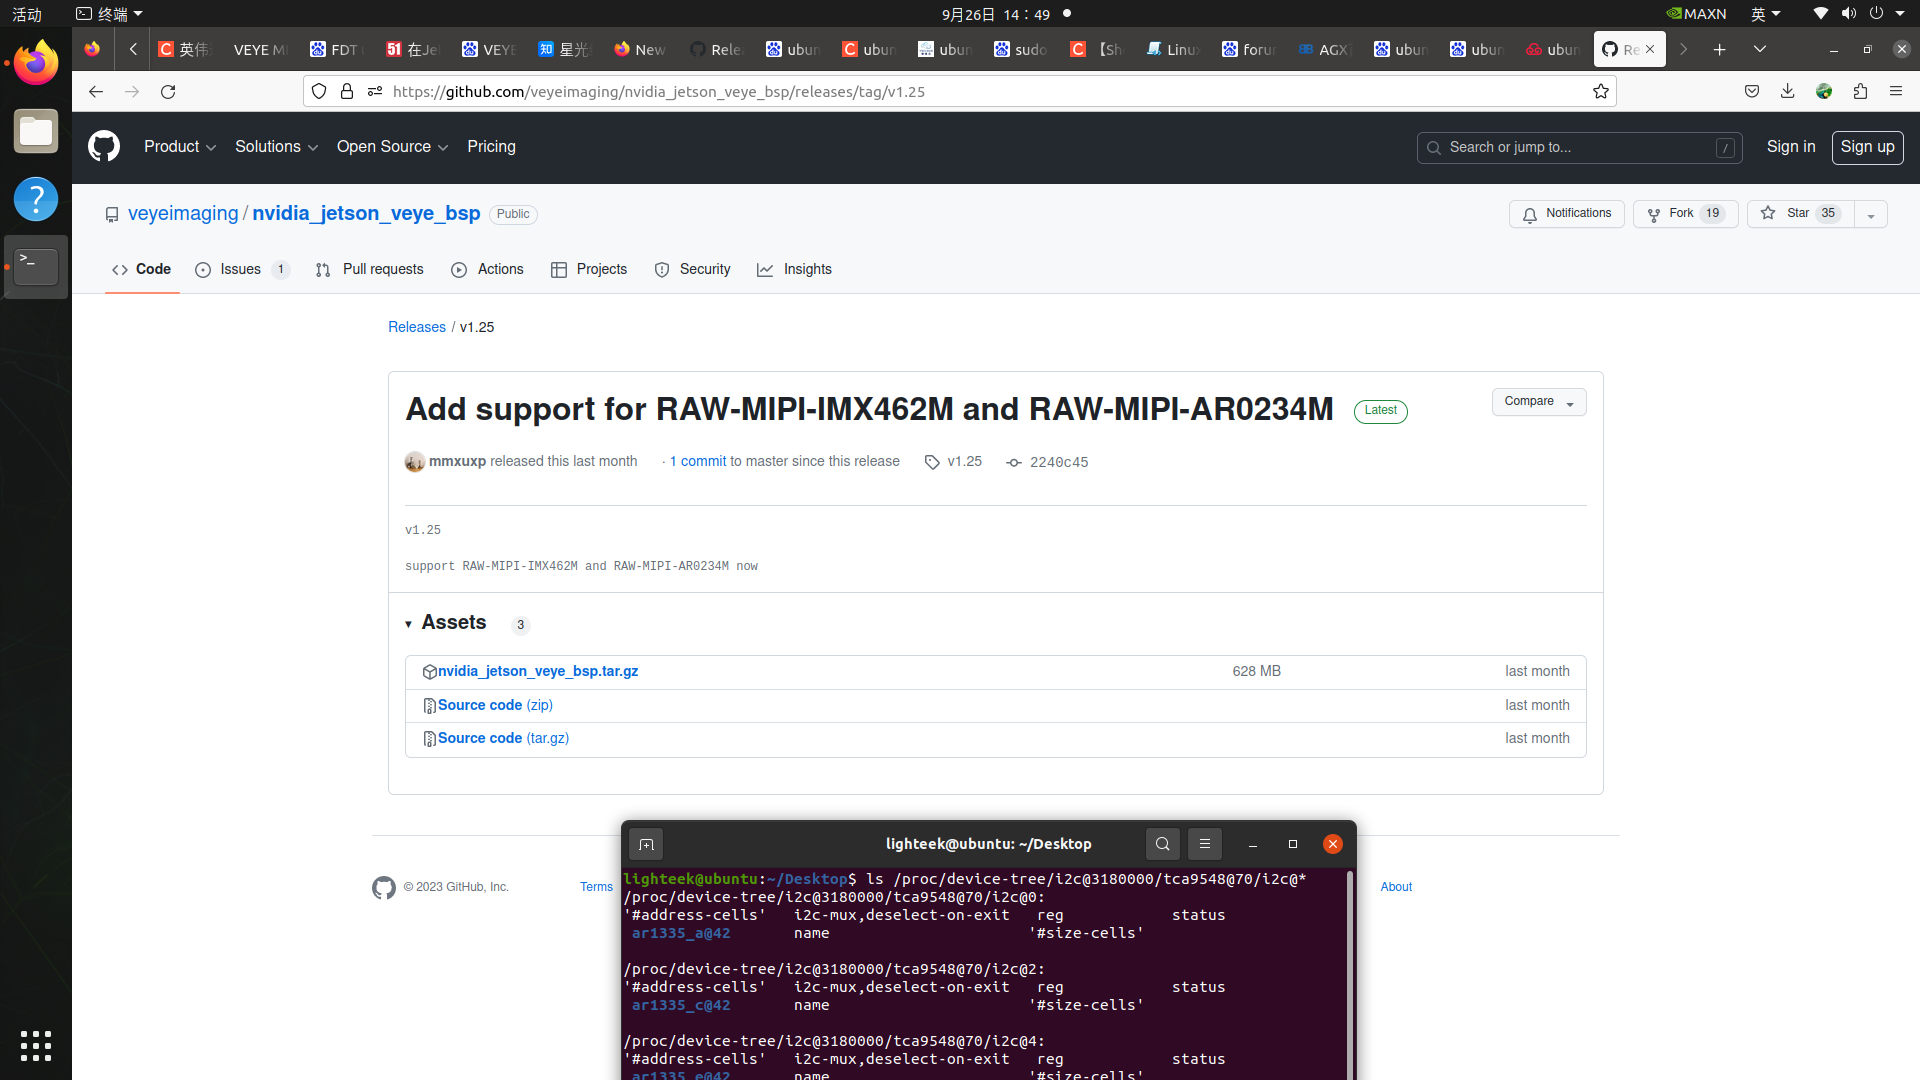
Task: Download nvidia_jetson_veye_bsp.tar.gz asset
Action: [538, 671]
